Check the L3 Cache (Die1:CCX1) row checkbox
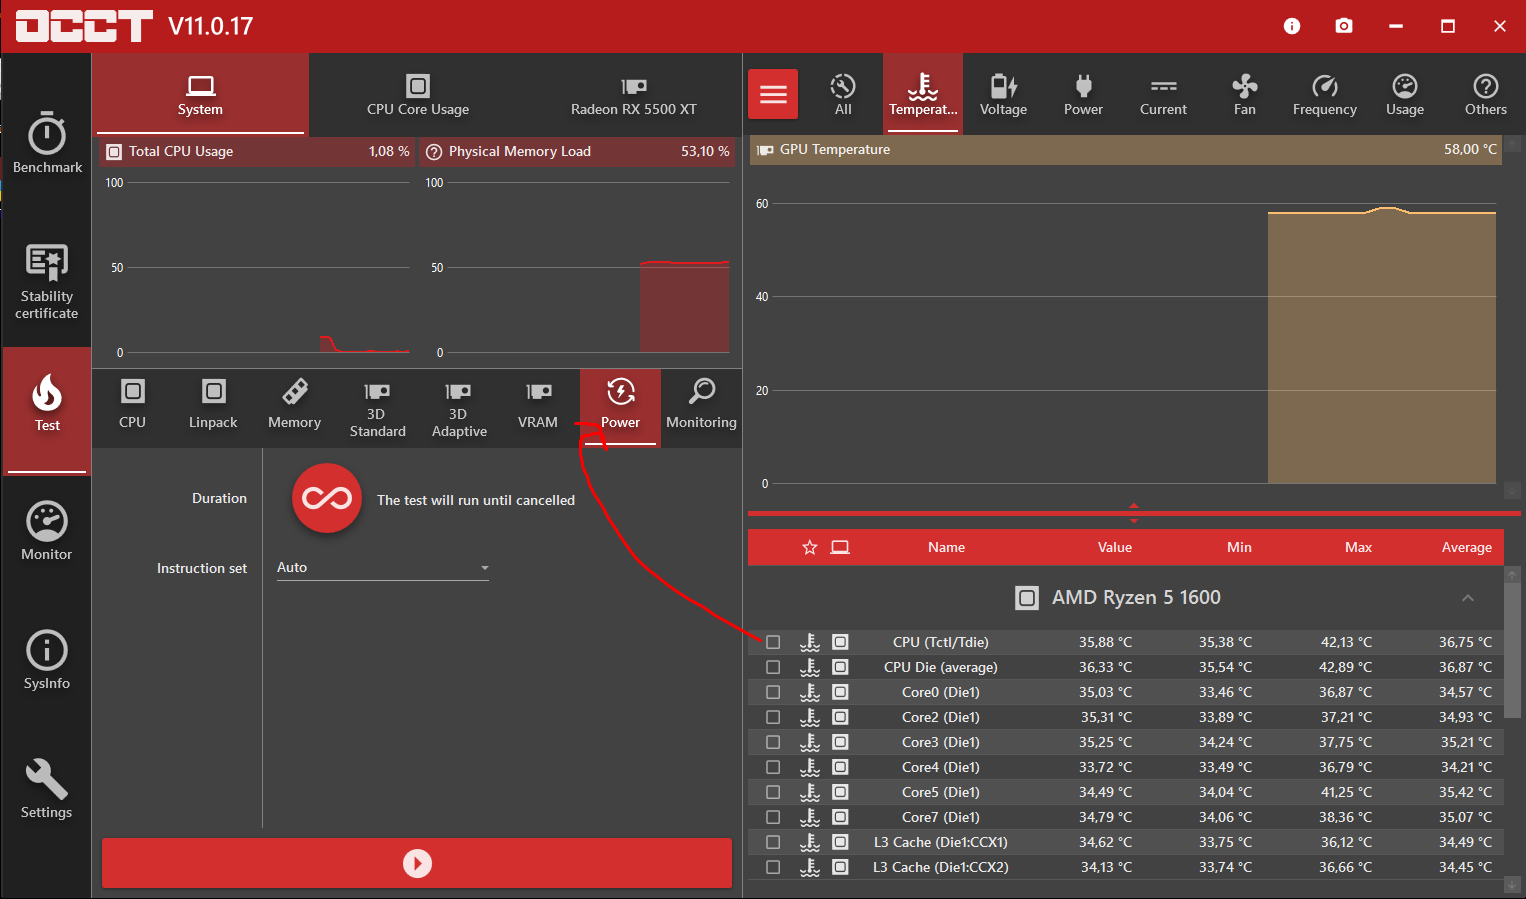Viewport: 1526px width, 899px height. click(x=773, y=842)
